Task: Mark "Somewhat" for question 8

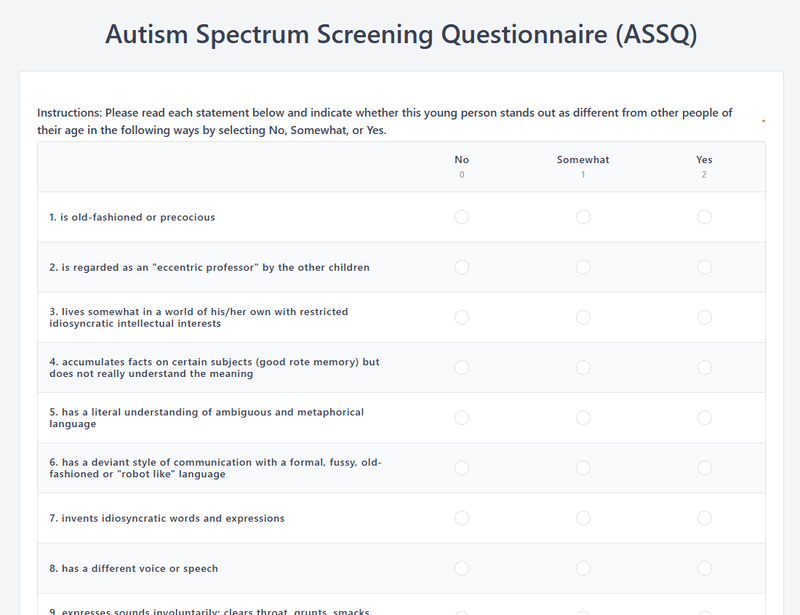Action: 581,568
